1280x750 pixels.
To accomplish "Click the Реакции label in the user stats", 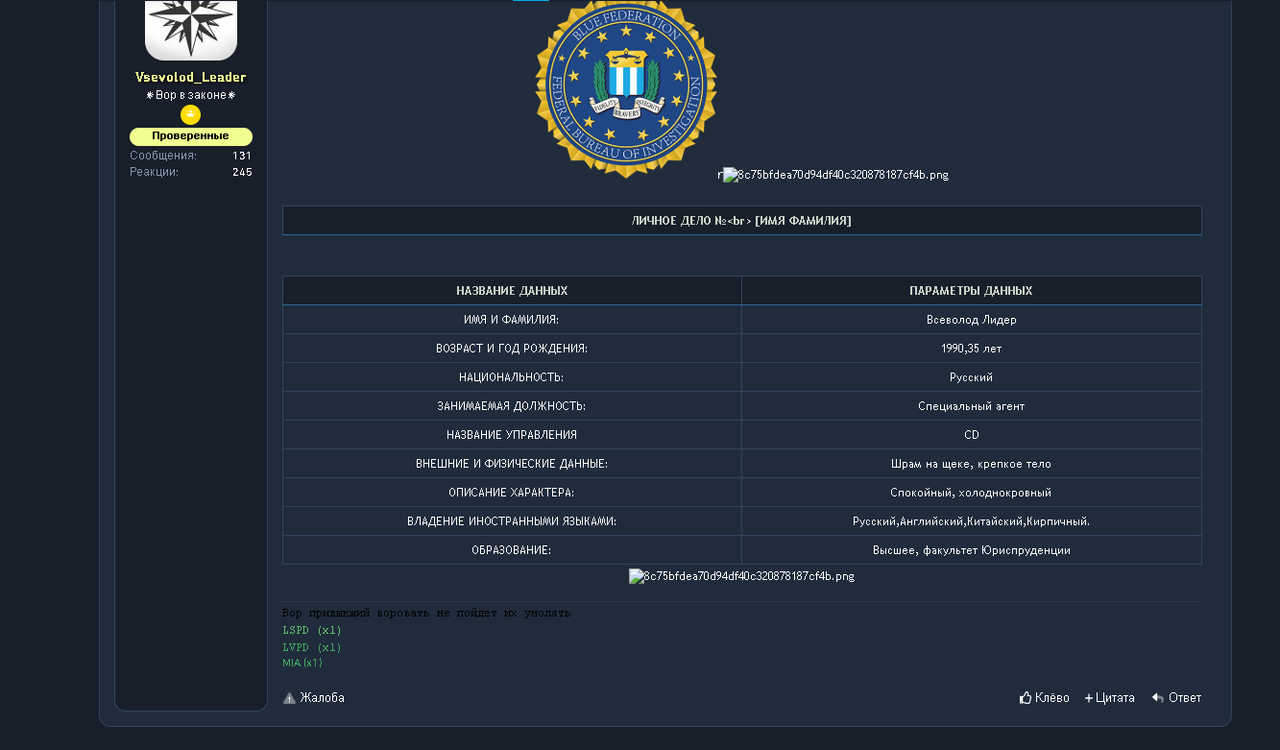I will tap(154, 172).
